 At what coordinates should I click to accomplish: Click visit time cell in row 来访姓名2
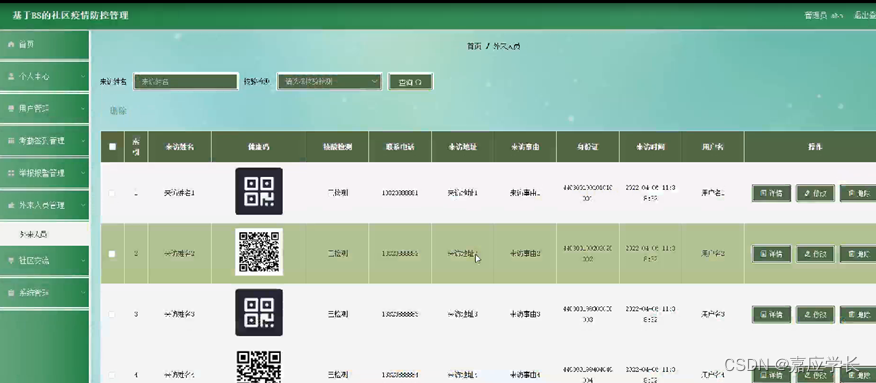[650, 253]
